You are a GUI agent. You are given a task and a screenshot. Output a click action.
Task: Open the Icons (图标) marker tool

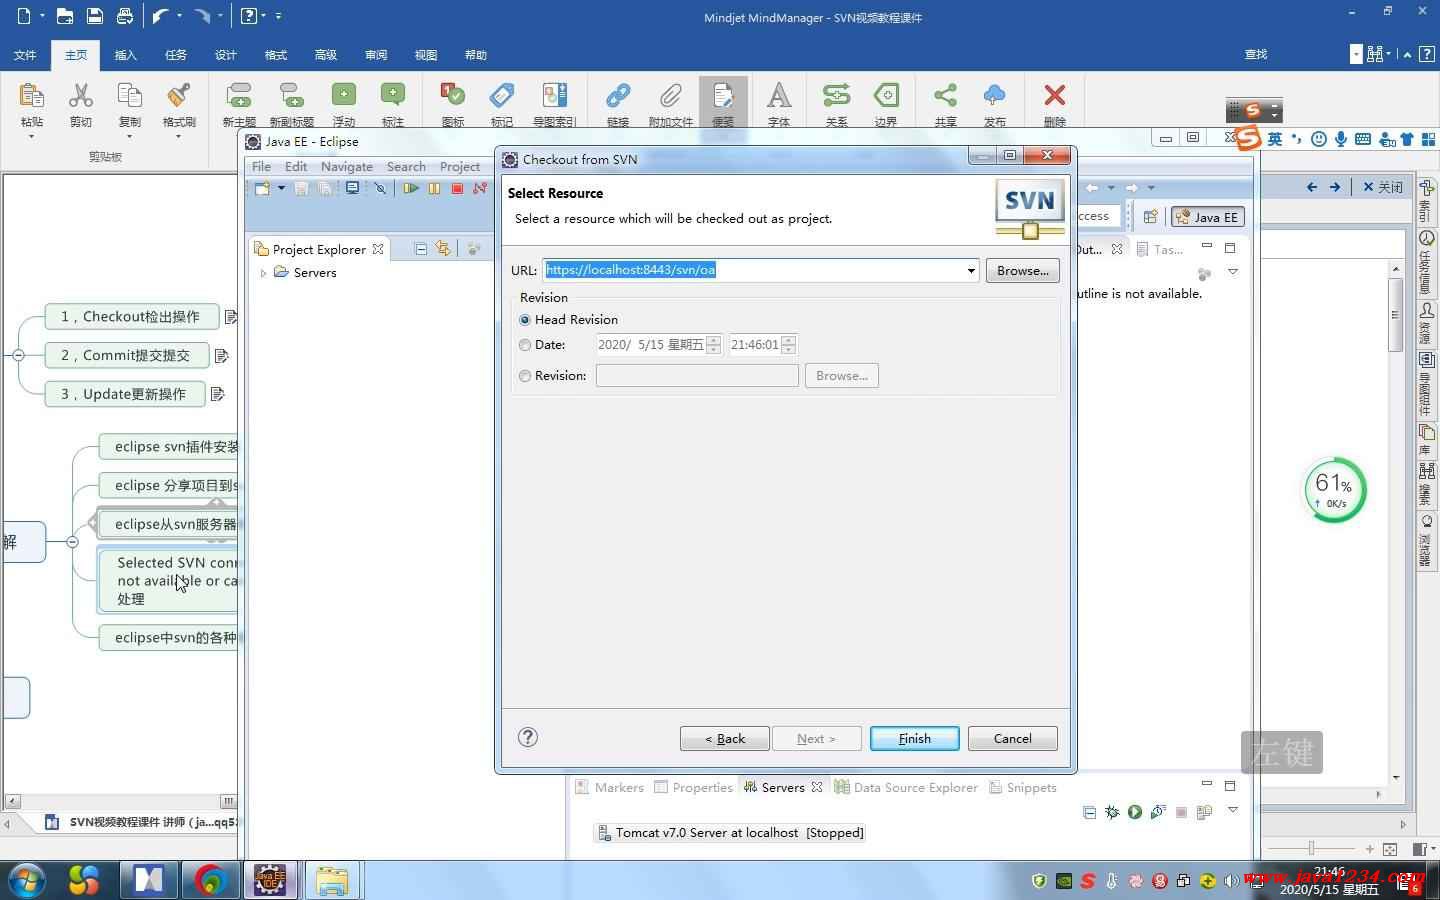click(x=453, y=95)
